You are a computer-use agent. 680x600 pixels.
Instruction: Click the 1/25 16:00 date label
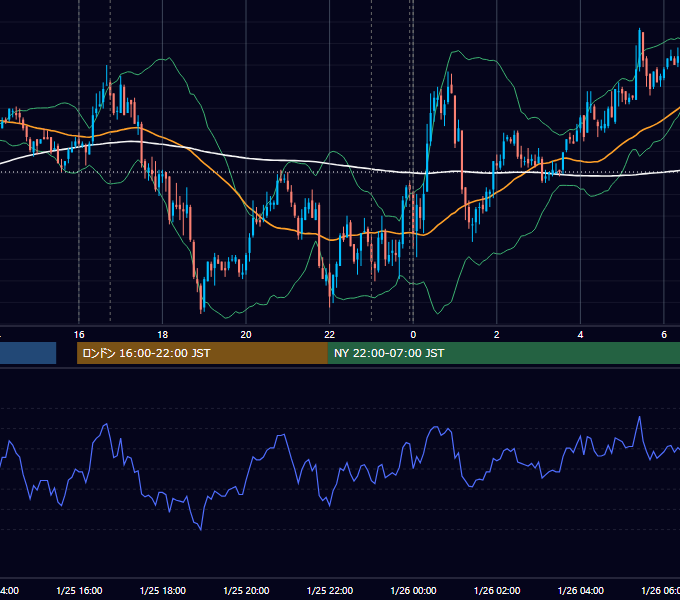tap(79, 590)
